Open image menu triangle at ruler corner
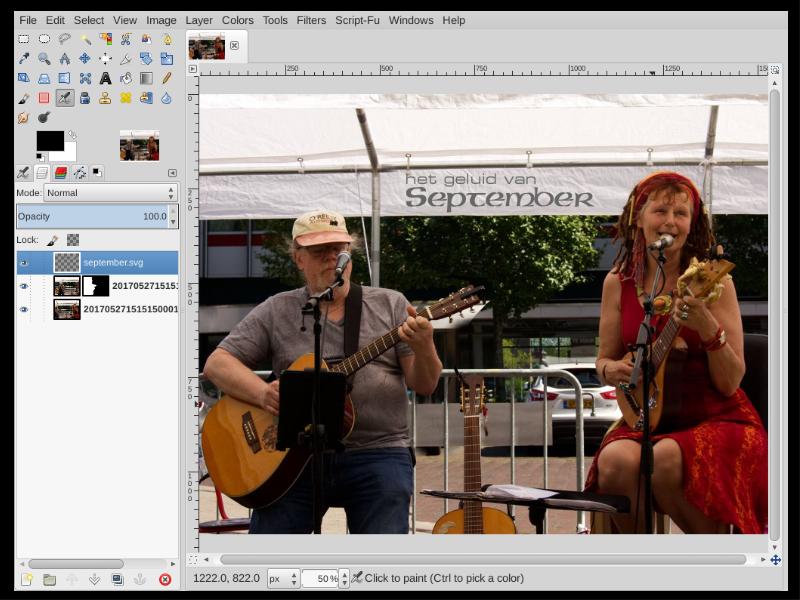 [192, 69]
